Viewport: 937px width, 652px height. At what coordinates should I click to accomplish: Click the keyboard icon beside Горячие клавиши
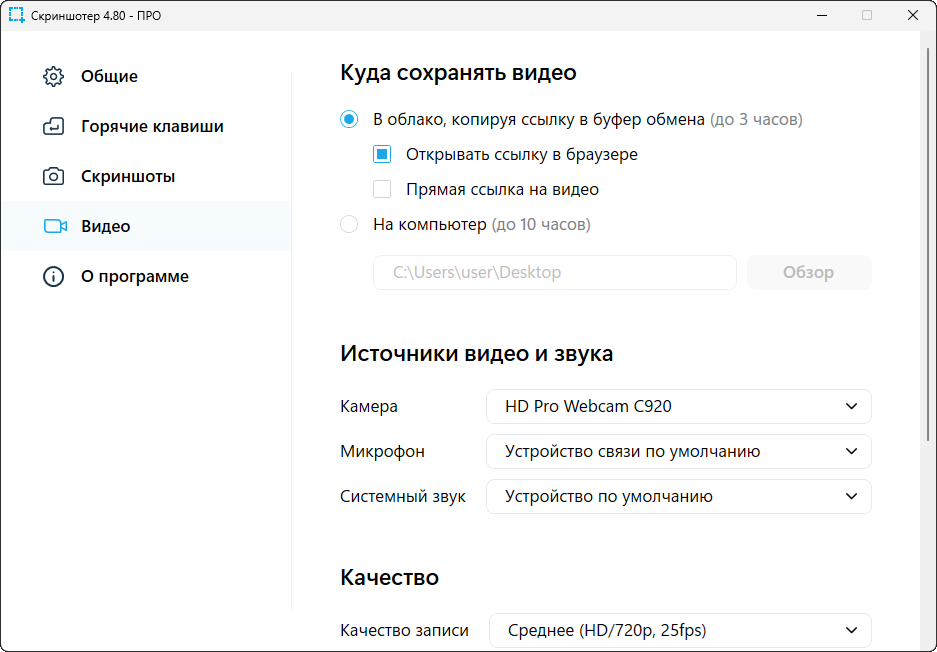click(53, 127)
